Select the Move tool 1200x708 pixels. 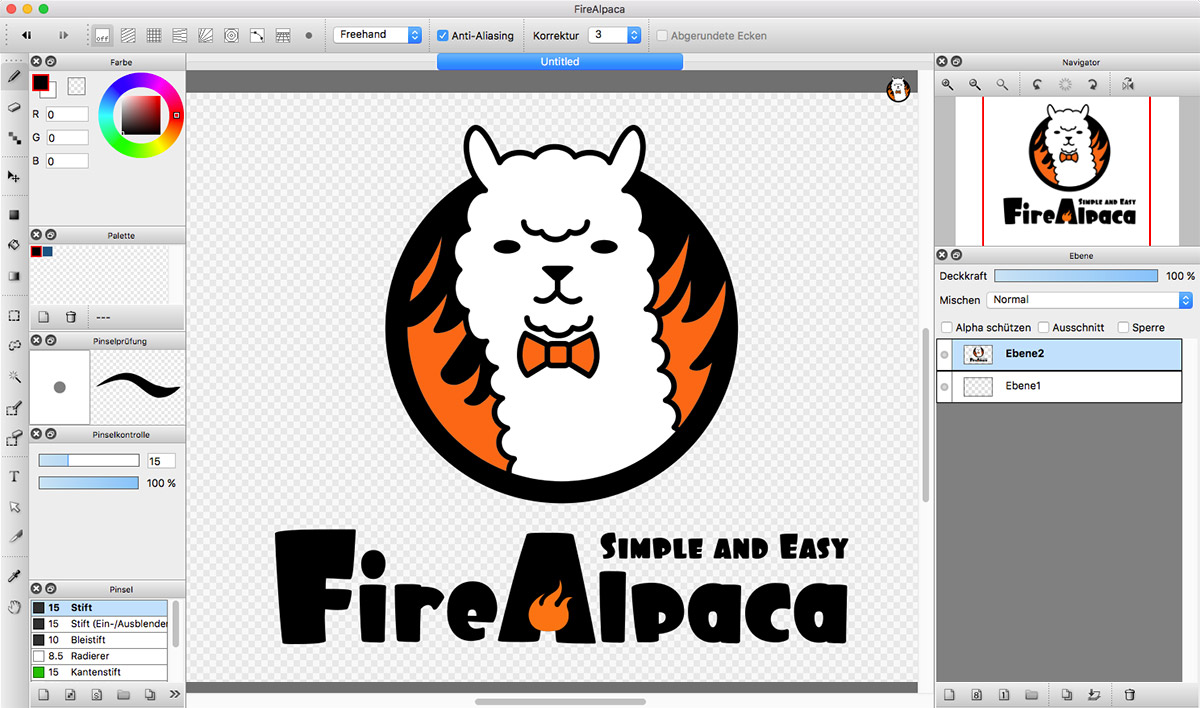click(x=14, y=176)
